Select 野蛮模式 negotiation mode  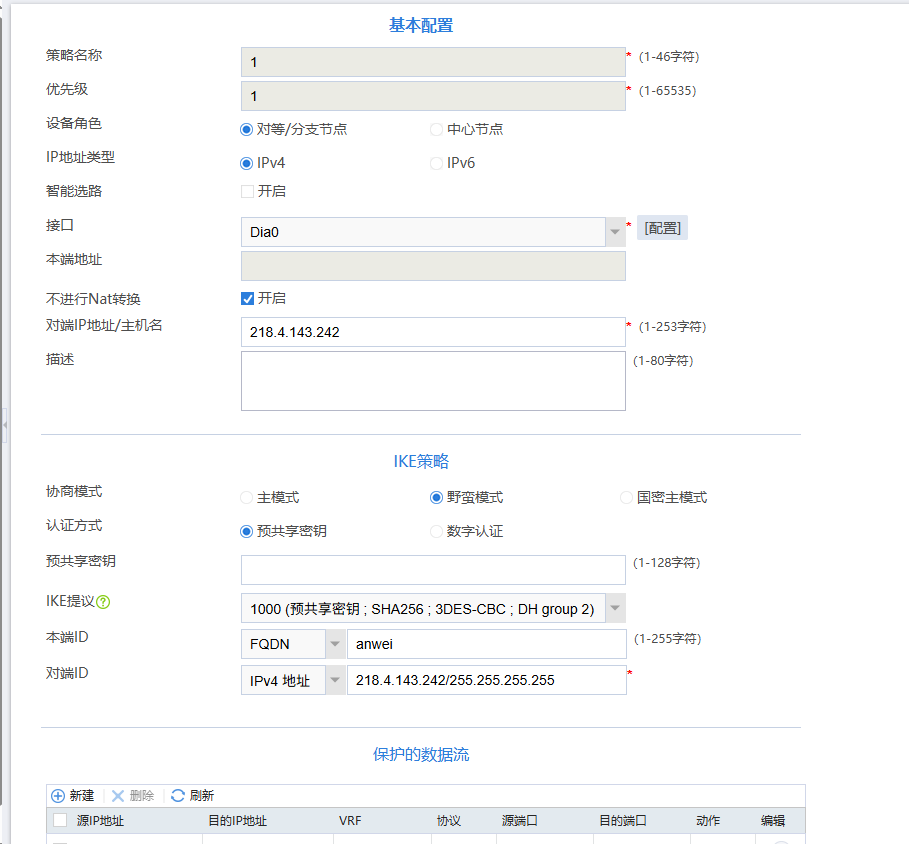click(437, 497)
